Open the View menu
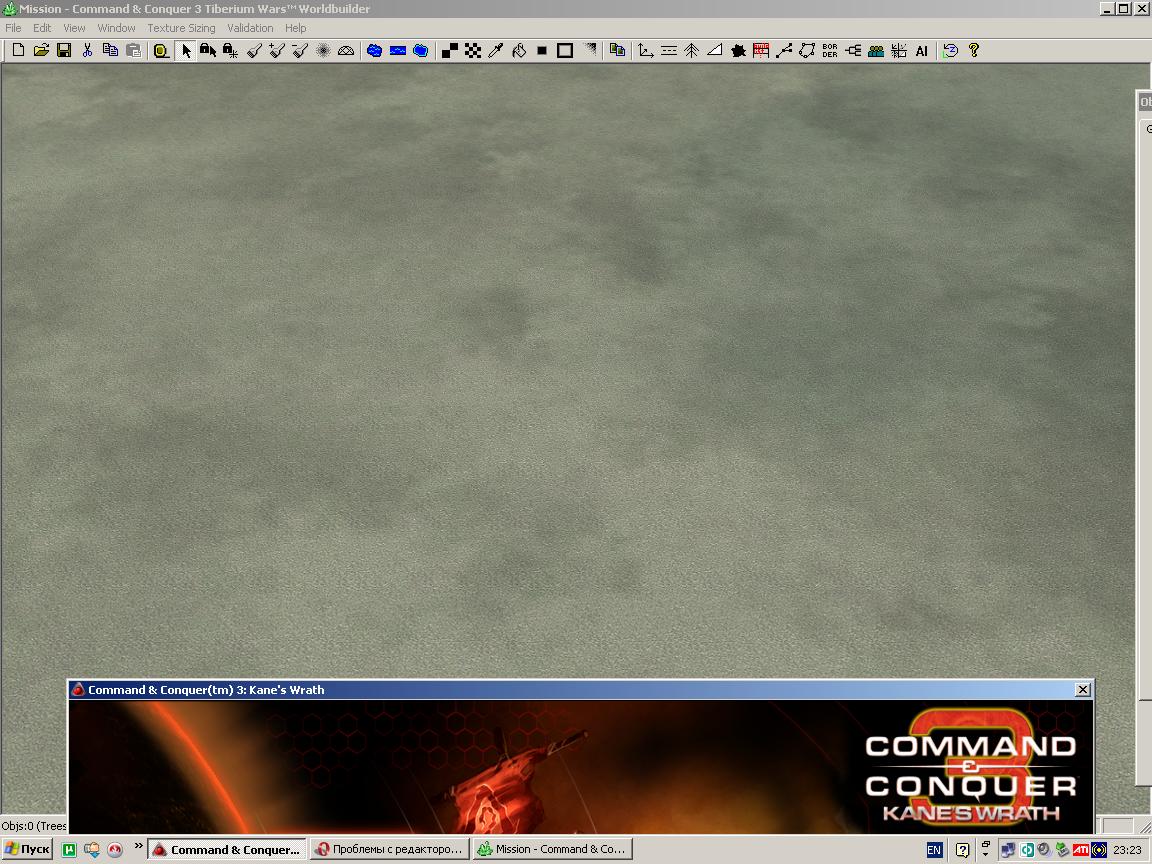The width and height of the screenshot is (1152, 864). 74,28
